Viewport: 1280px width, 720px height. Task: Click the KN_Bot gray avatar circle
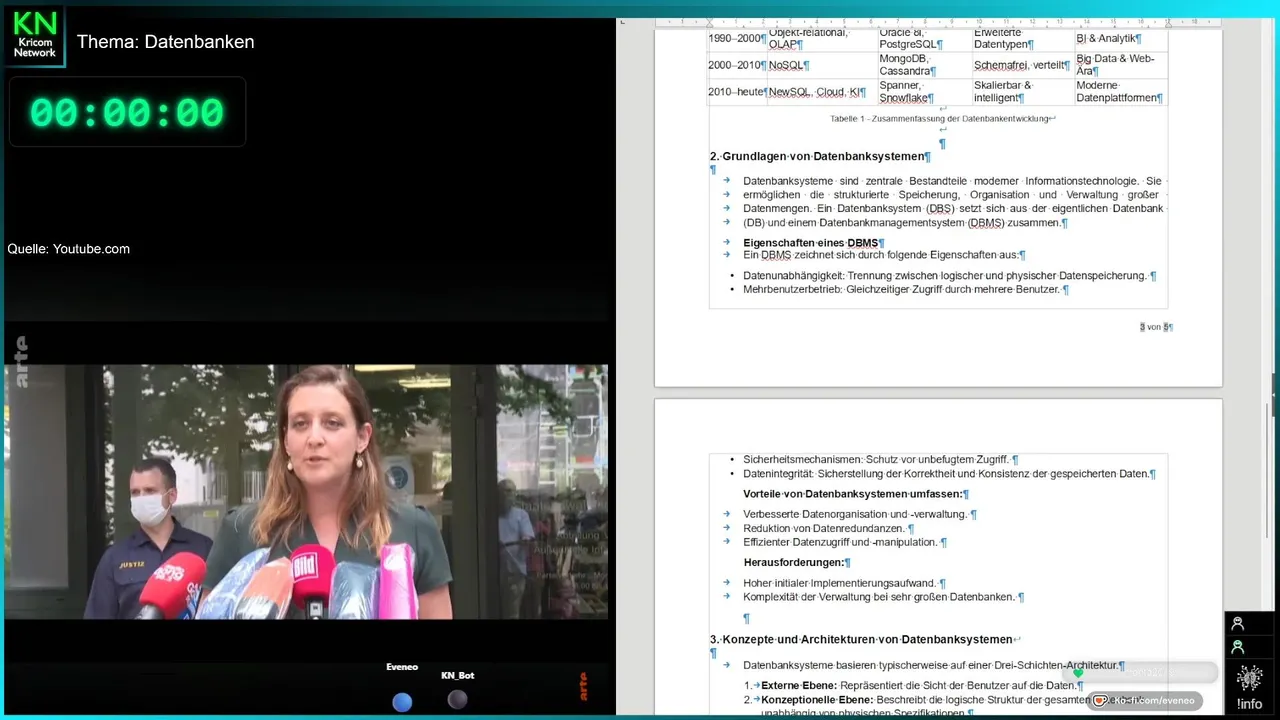457,700
